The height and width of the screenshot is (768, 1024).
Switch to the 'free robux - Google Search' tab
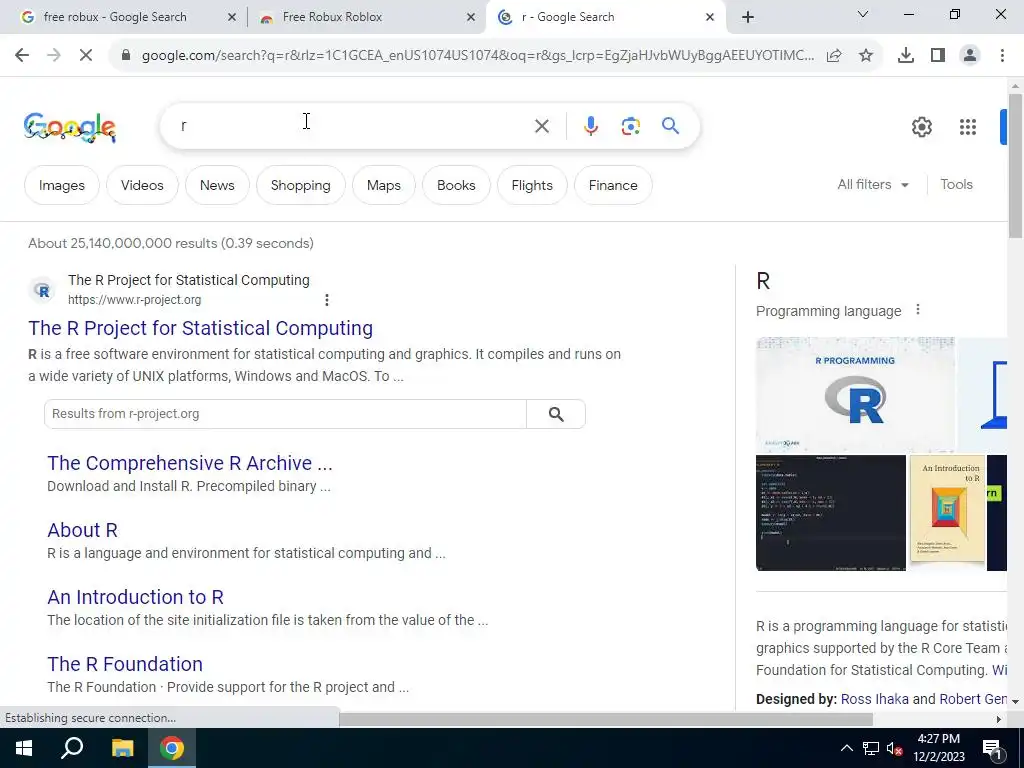[115, 17]
